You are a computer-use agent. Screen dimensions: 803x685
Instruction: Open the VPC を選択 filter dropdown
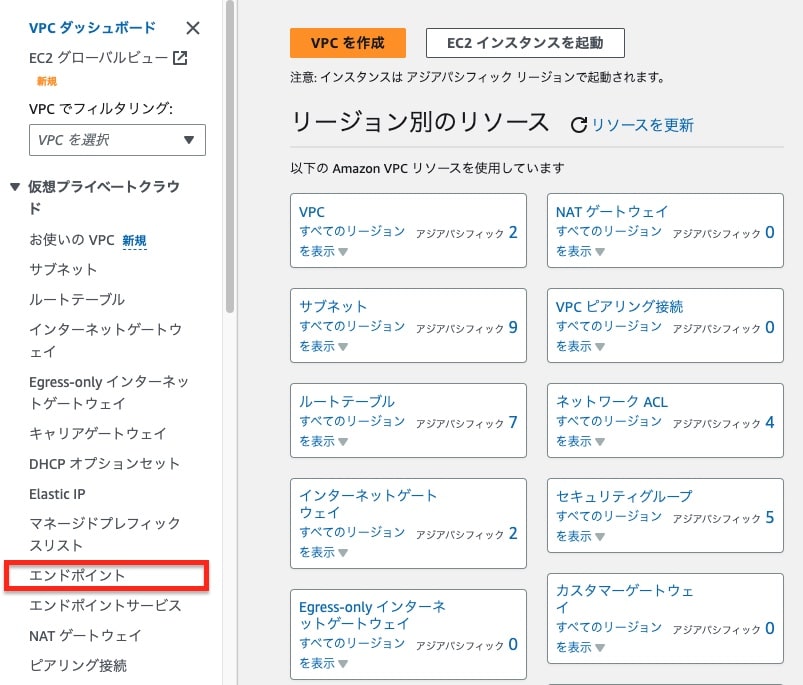pyautogui.click(x=117, y=140)
